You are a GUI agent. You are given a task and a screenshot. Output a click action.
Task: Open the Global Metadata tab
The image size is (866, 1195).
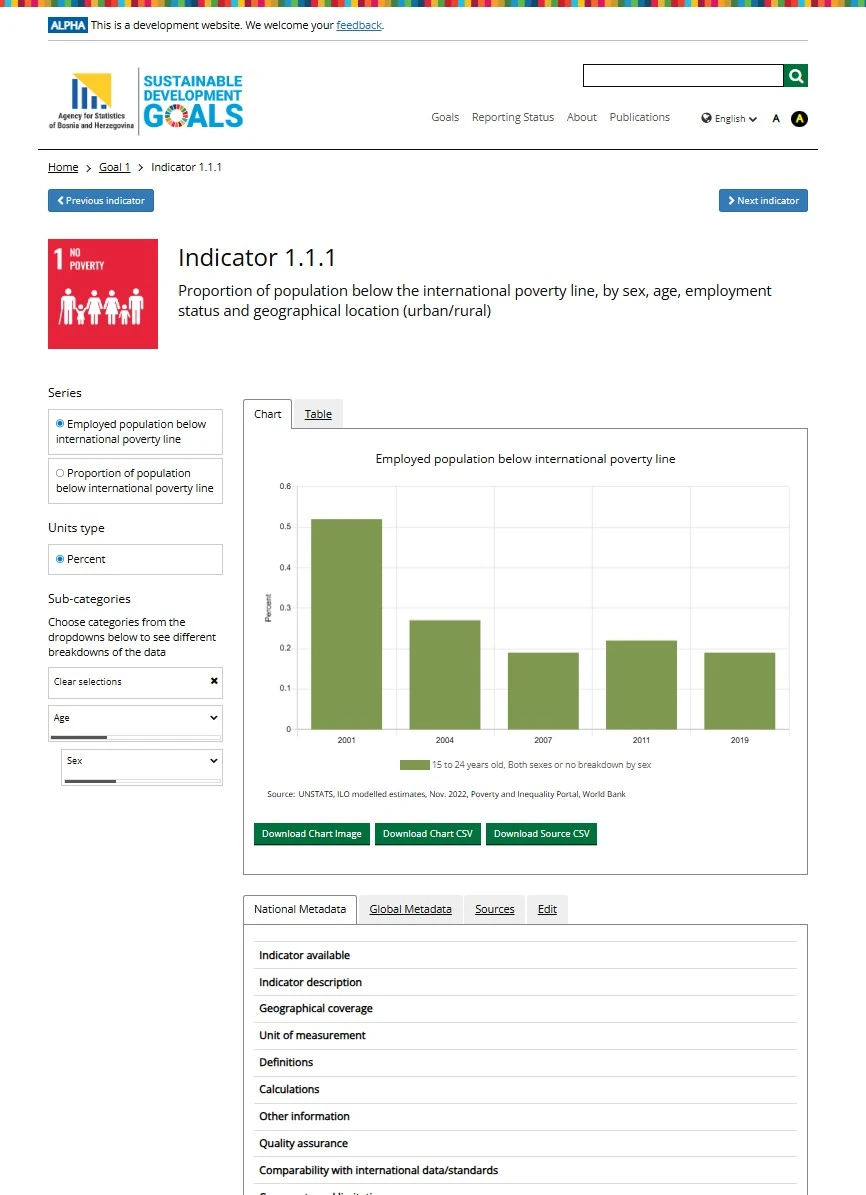tap(410, 909)
